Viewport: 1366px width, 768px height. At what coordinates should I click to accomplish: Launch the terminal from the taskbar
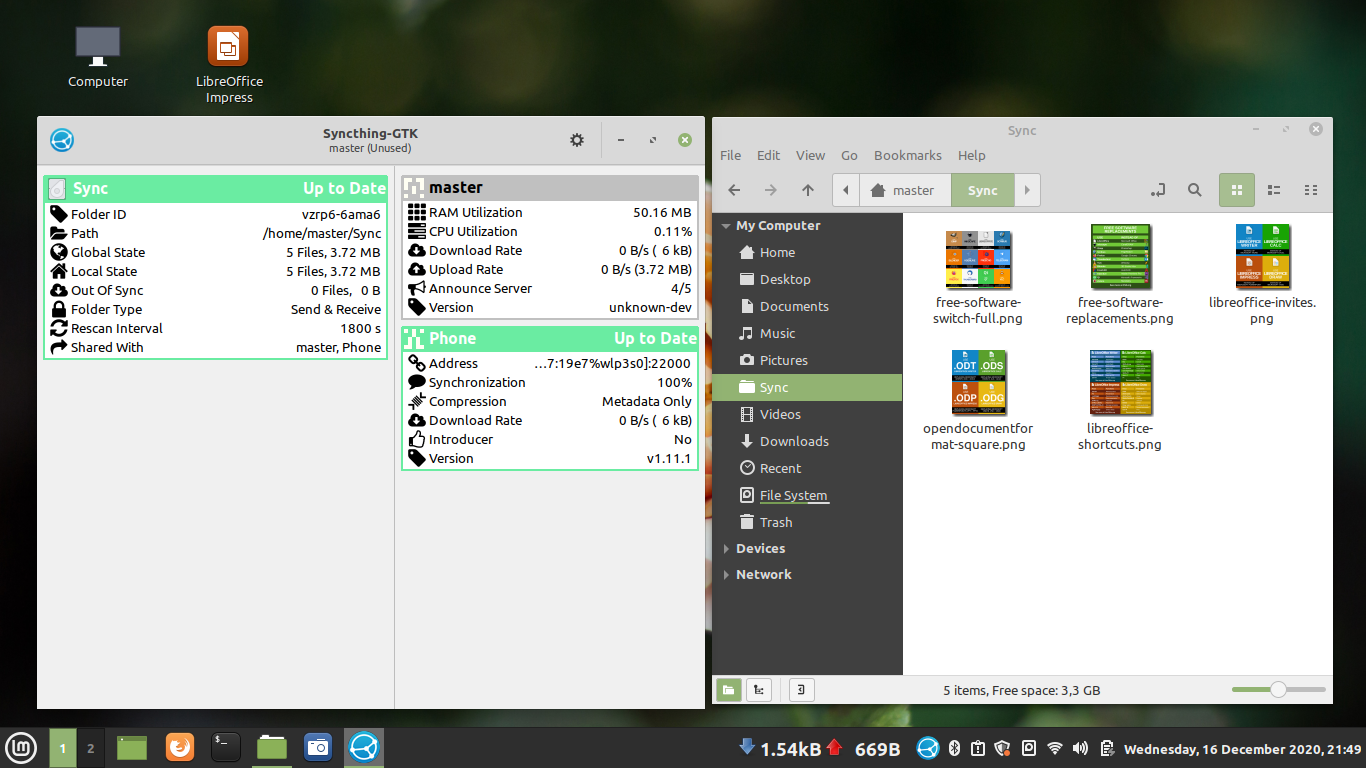(x=226, y=747)
